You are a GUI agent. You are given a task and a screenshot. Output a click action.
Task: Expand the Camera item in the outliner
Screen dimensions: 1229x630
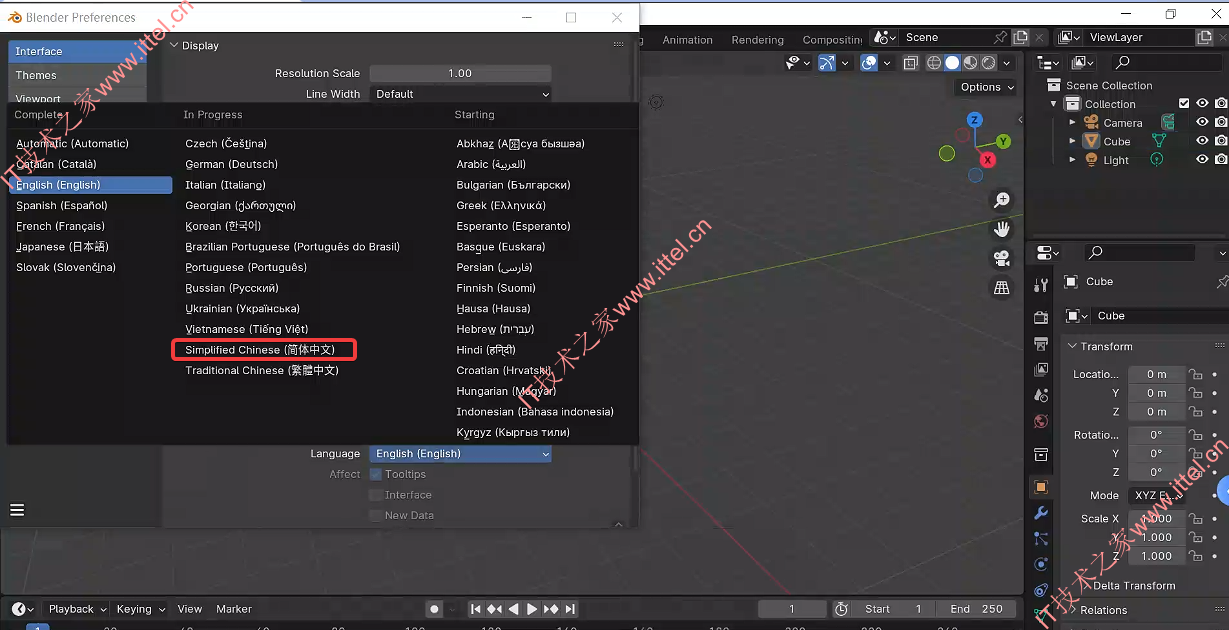tap(1073, 123)
